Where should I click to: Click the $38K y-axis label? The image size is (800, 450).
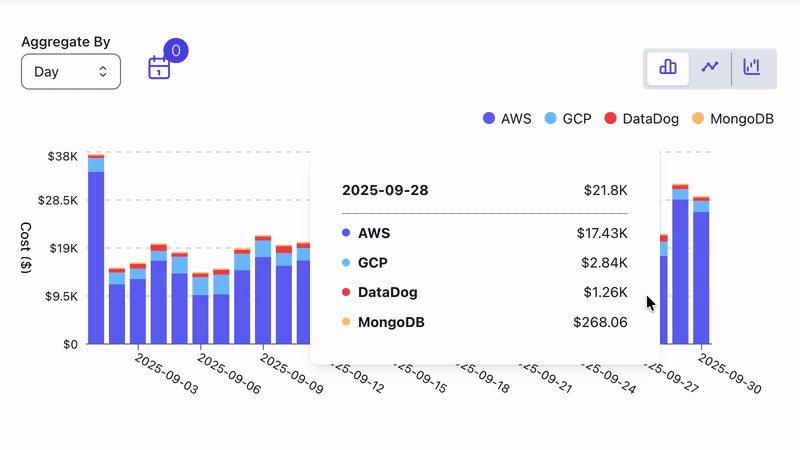click(x=62, y=156)
